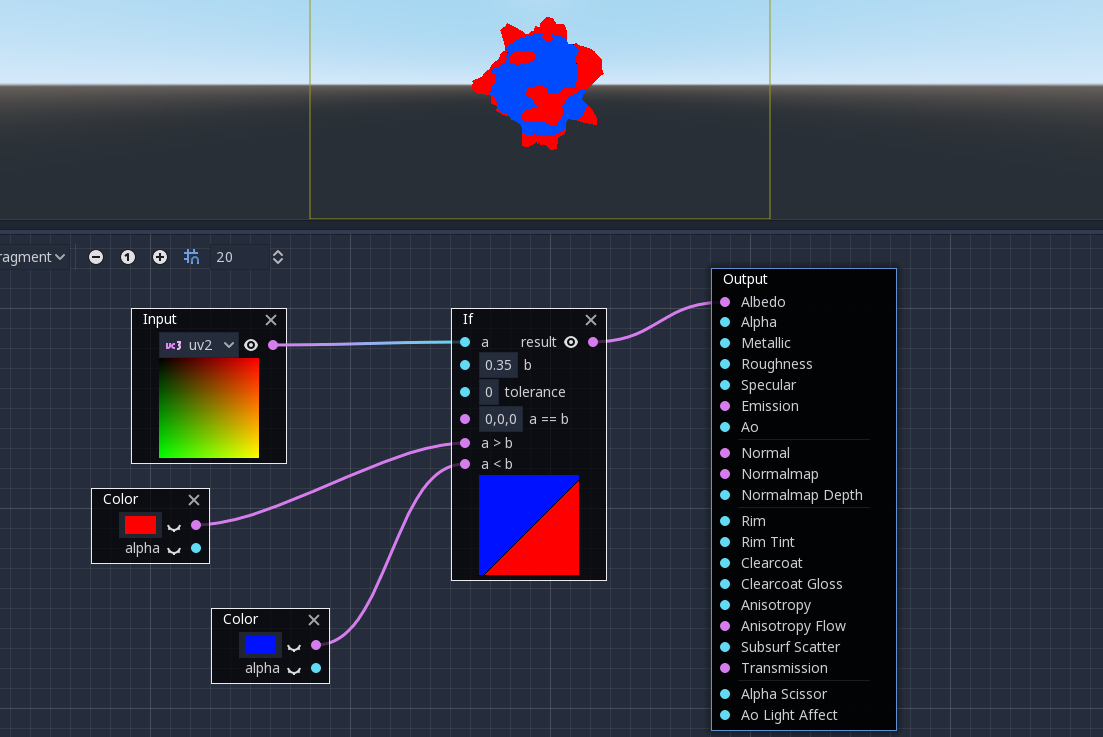
Task: Click the red color swatch
Action: click(140, 524)
